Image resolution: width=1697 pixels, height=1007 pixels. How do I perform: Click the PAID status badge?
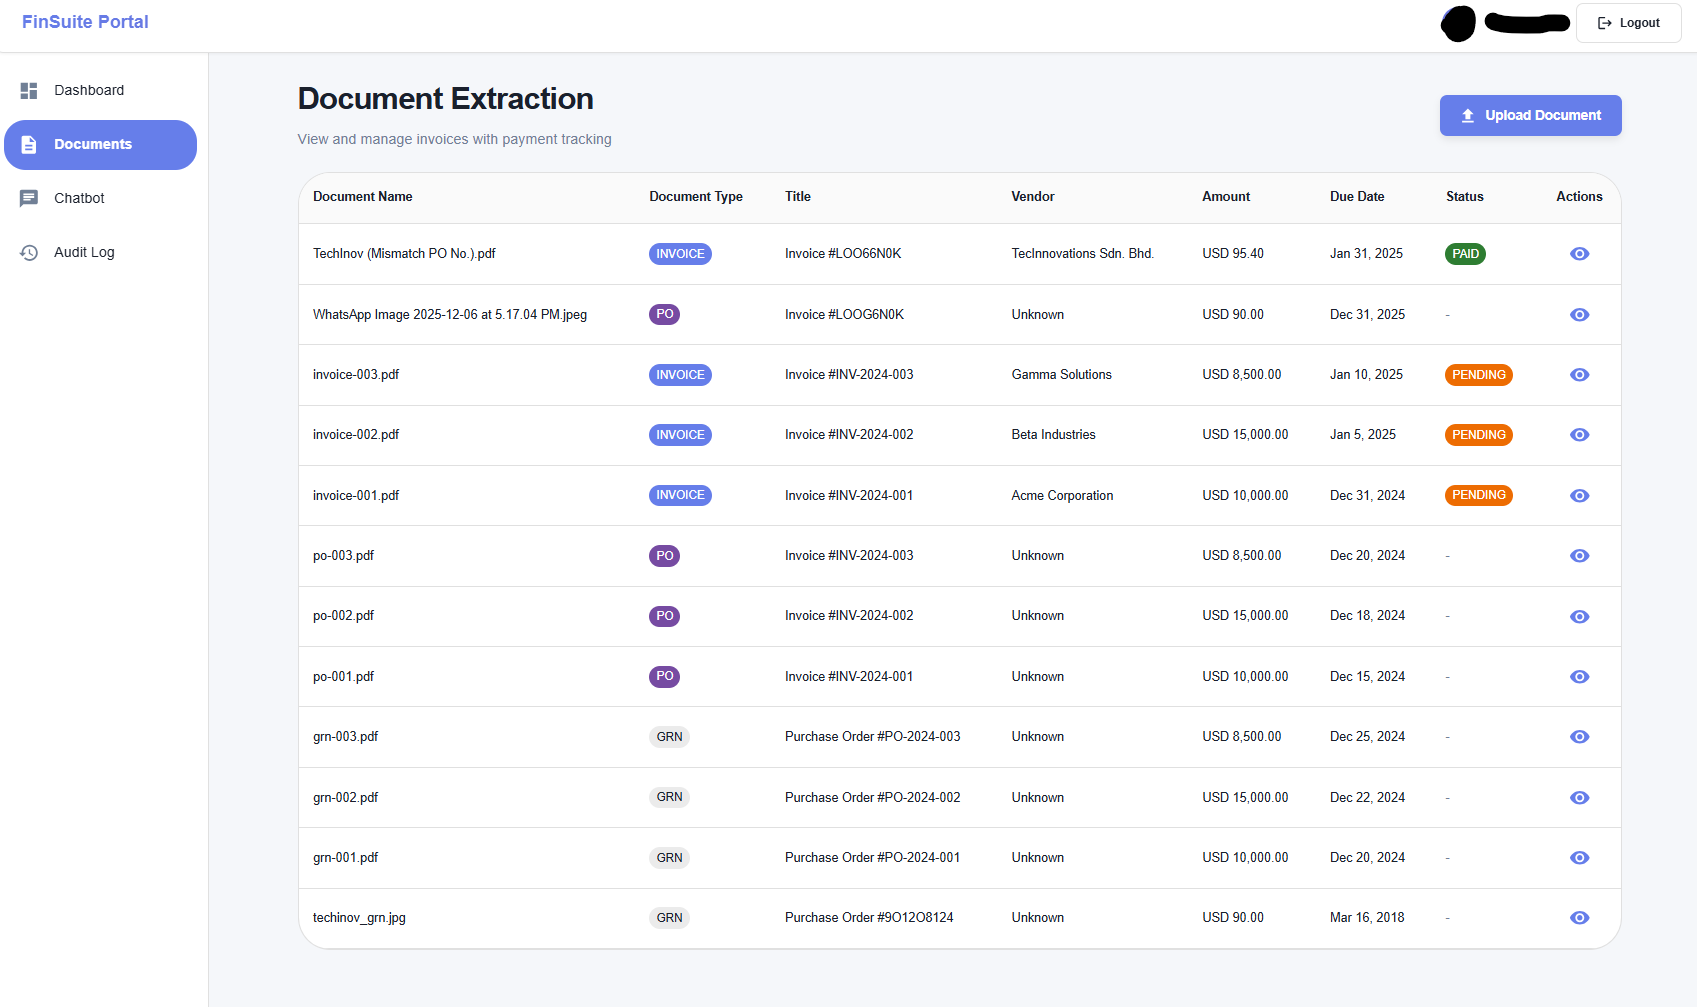click(x=1465, y=254)
